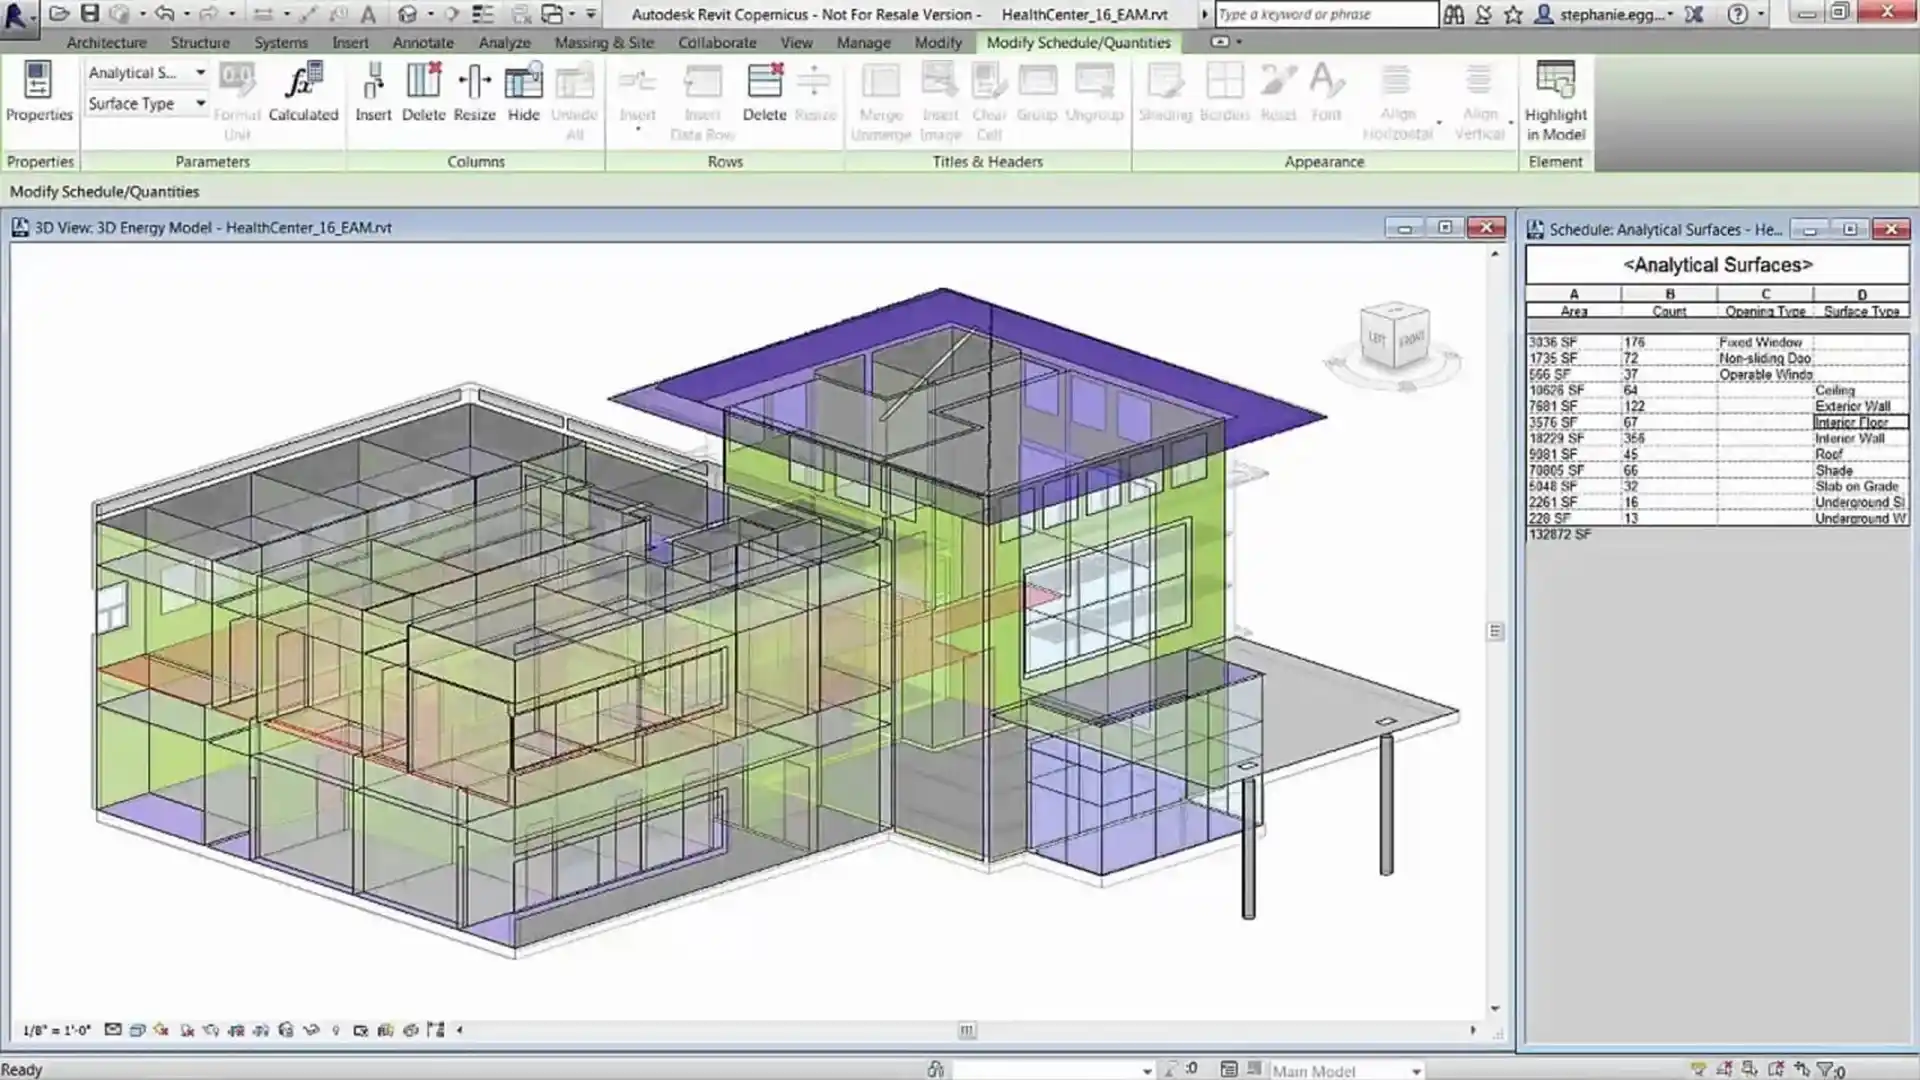Click Resize column icon
This screenshot has height=1080, width=1920.
click(474, 93)
